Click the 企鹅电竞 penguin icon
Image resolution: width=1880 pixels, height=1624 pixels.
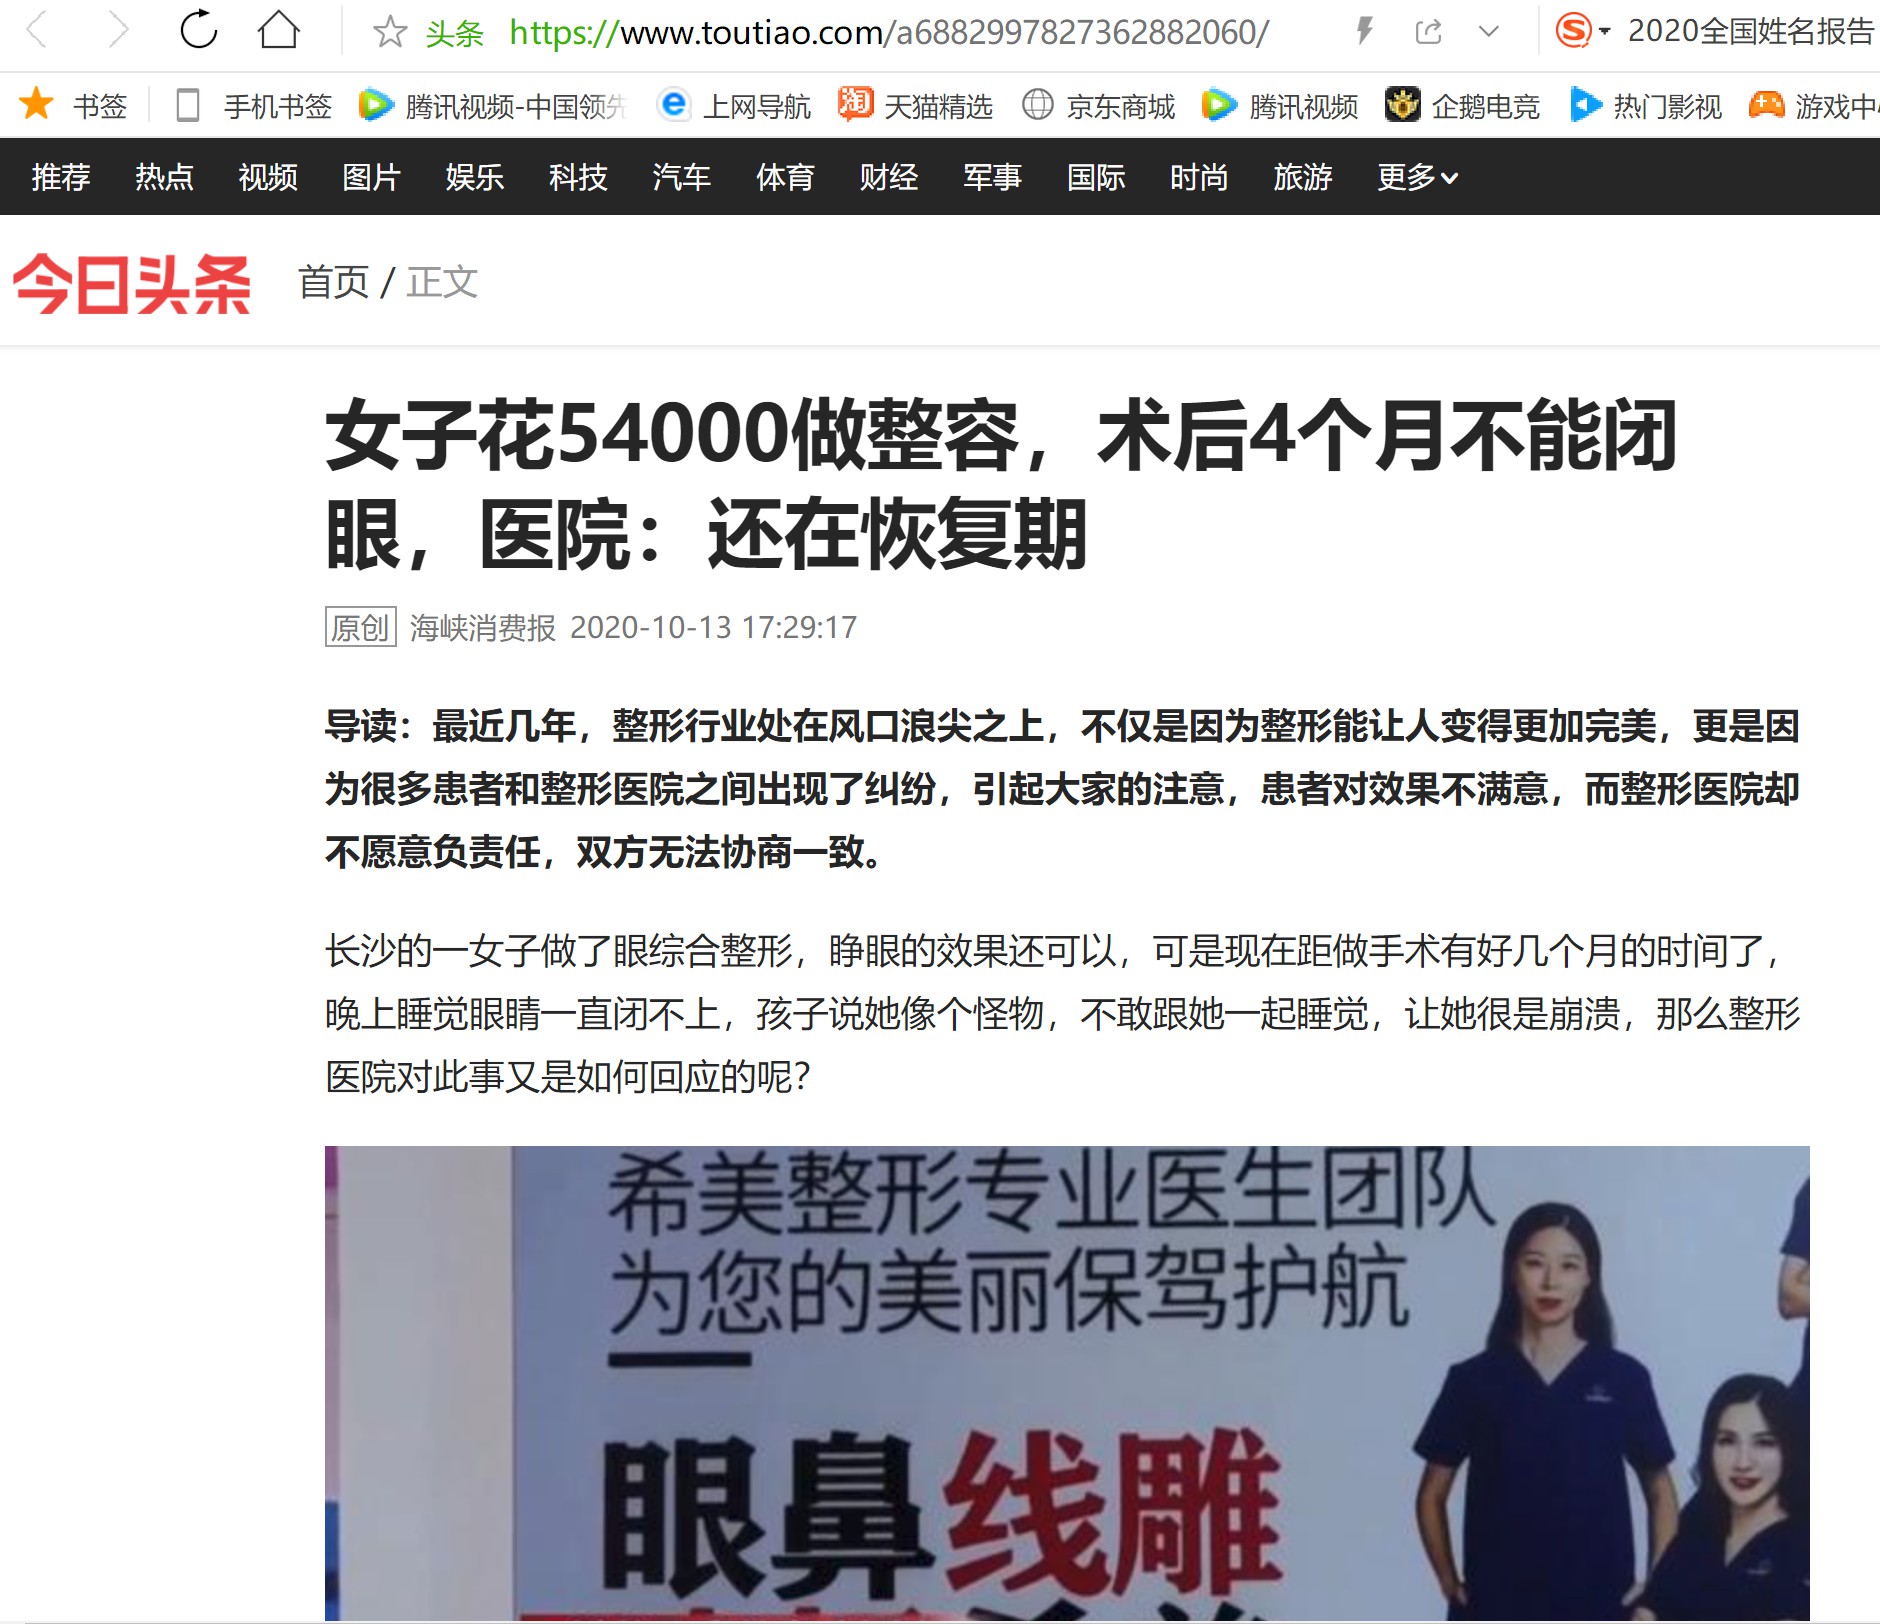(1402, 104)
